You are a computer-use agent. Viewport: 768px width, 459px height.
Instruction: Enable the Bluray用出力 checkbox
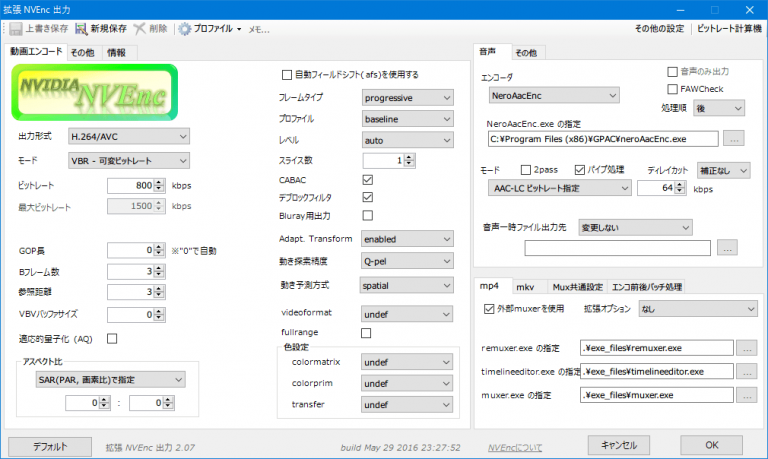point(368,216)
